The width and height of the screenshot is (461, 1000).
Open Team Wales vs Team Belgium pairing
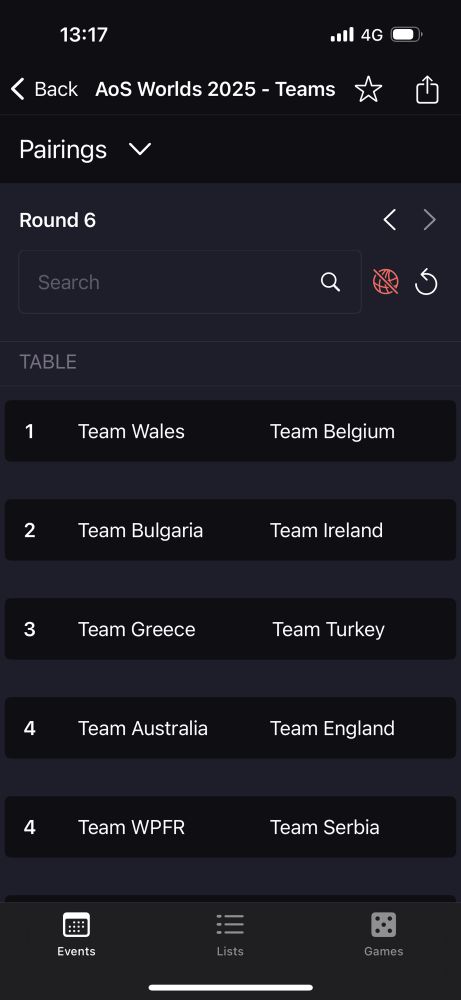(230, 431)
